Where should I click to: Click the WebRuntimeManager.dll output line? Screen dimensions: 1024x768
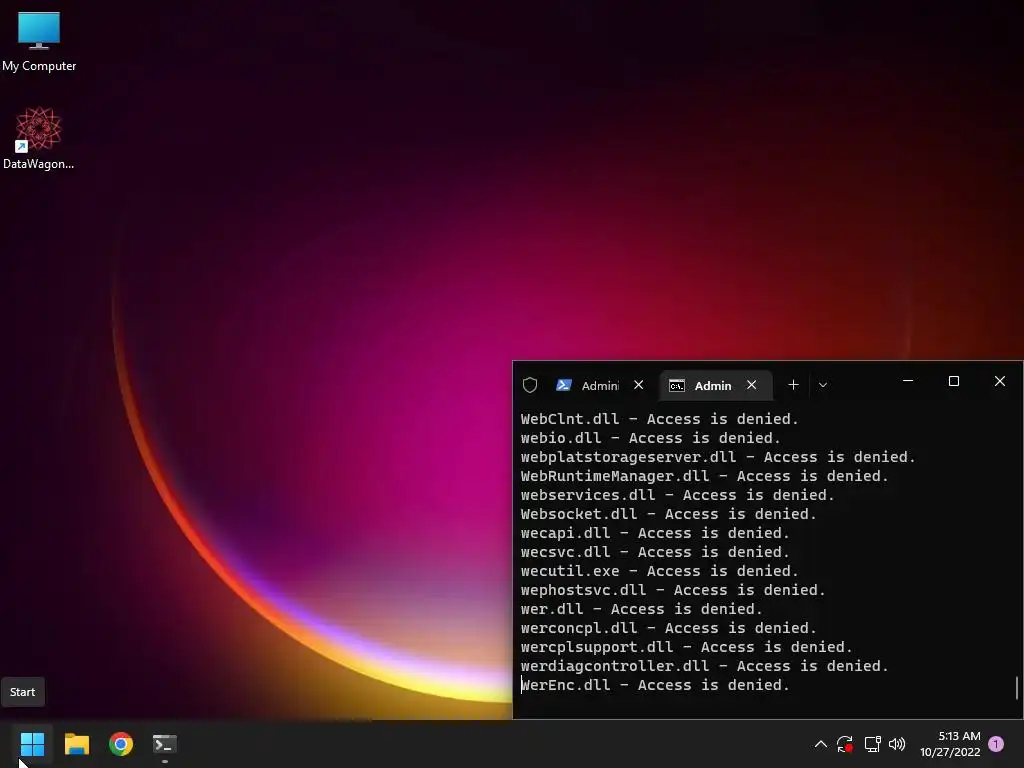click(x=705, y=476)
